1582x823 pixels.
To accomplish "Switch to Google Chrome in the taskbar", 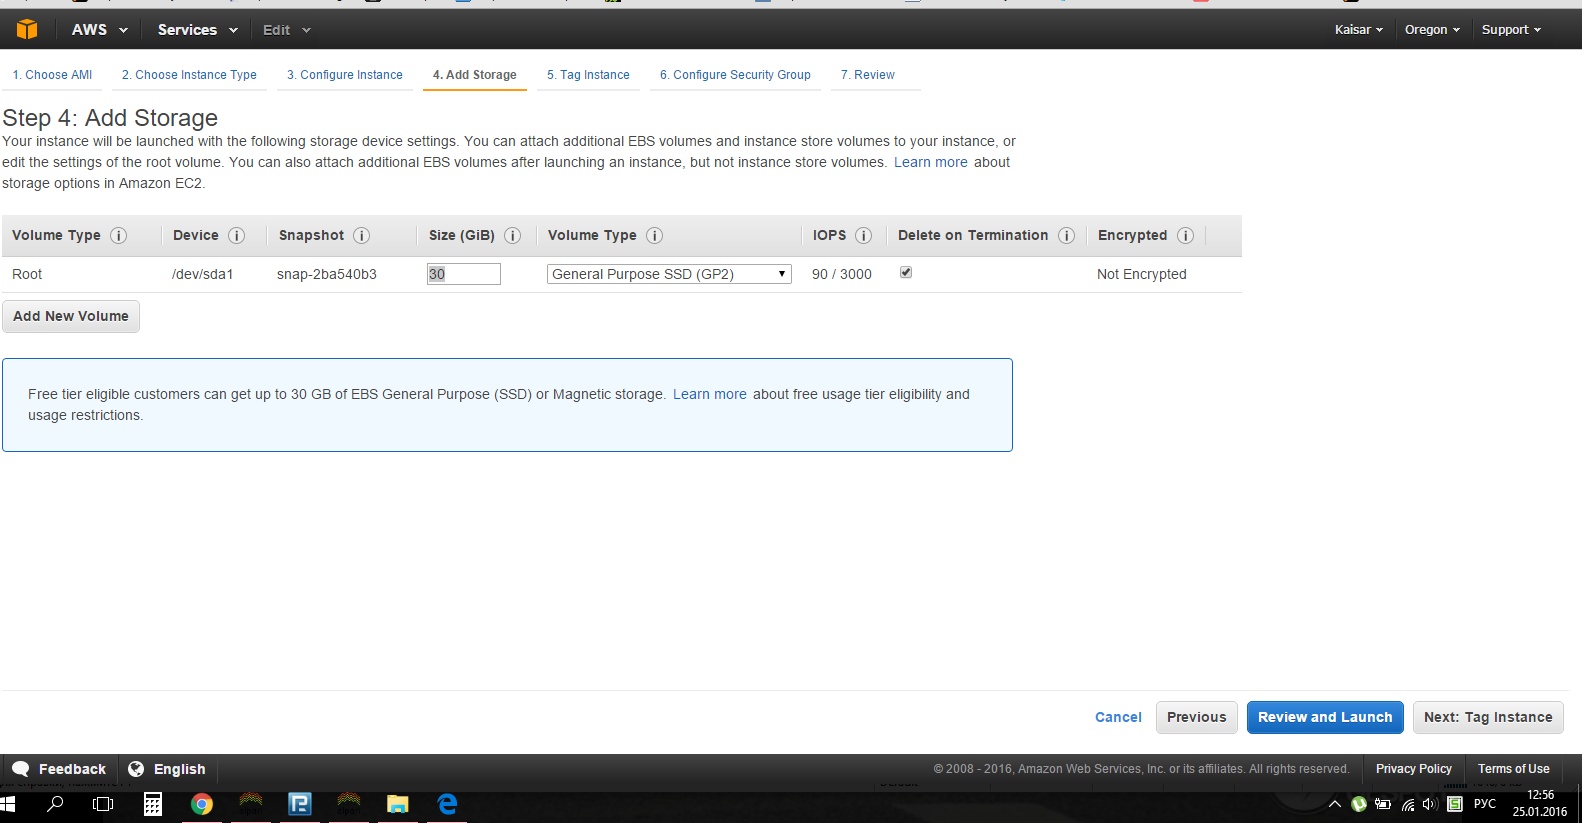I will [x=202, y=804].
